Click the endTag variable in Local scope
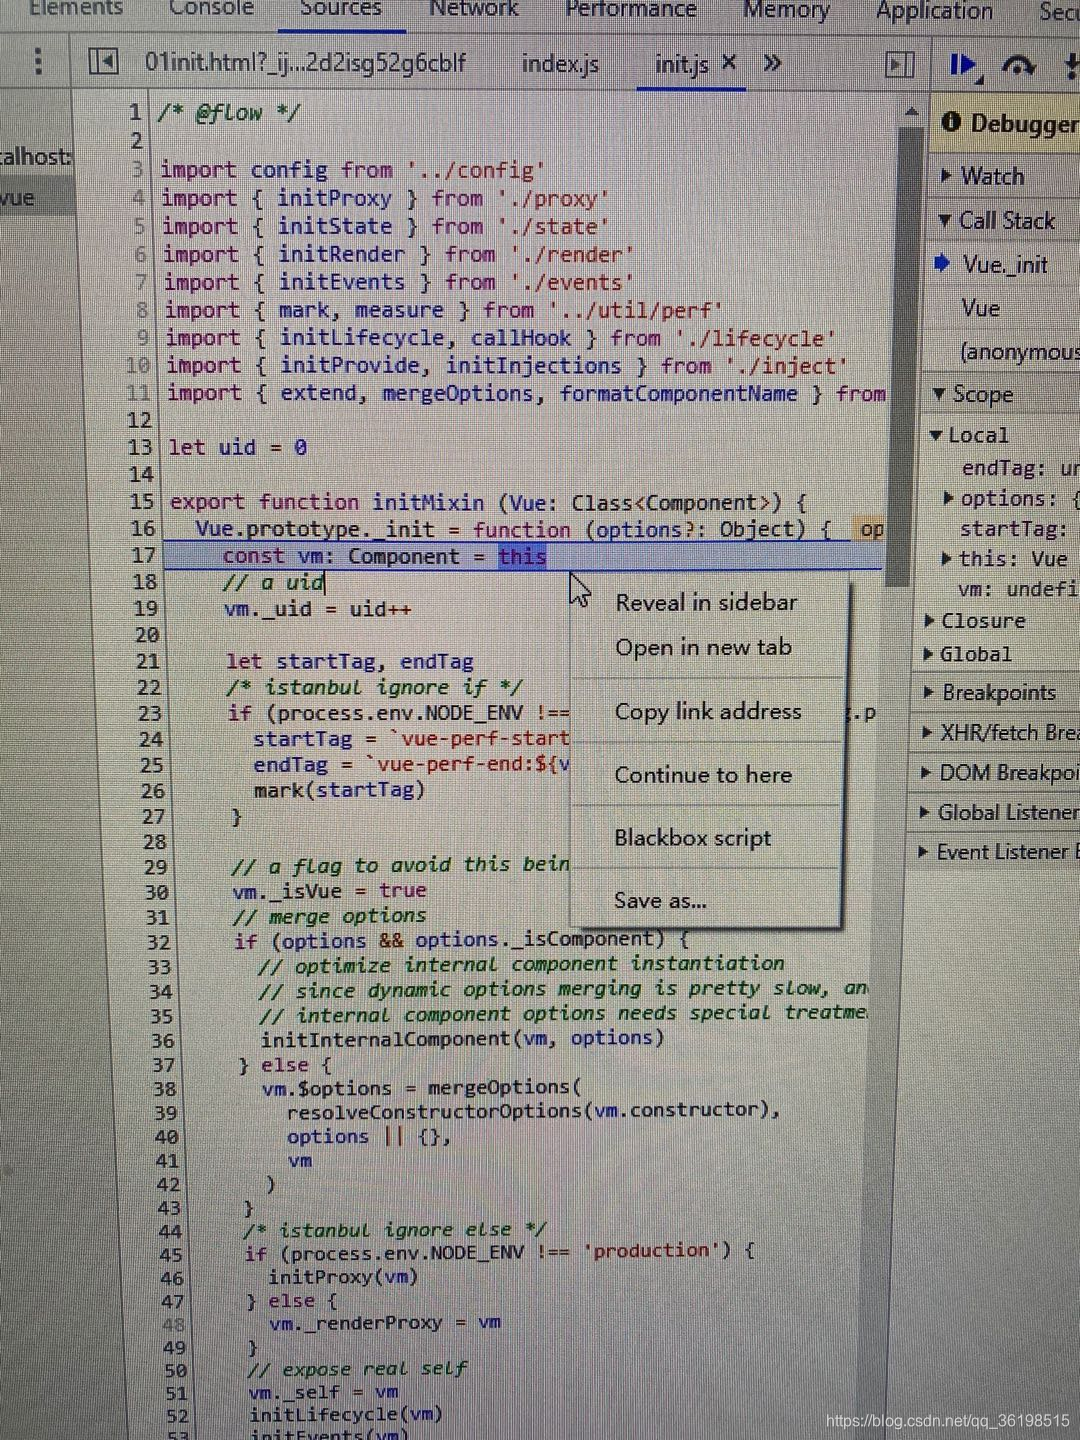 point(1018,468)
